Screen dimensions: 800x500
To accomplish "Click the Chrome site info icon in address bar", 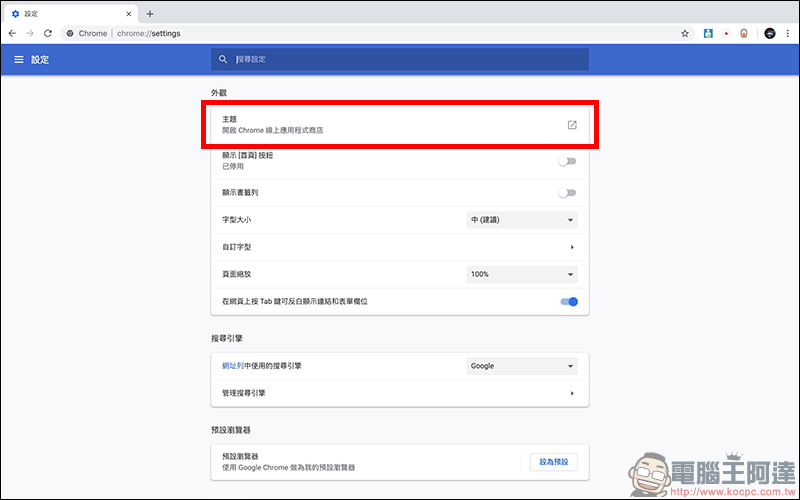I will pyautogui.click(x=70, y=34).
